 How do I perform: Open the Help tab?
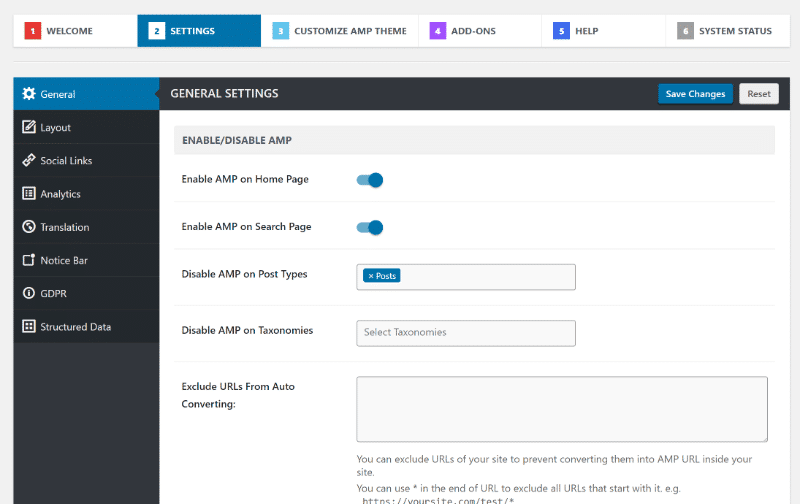[586, 31]
